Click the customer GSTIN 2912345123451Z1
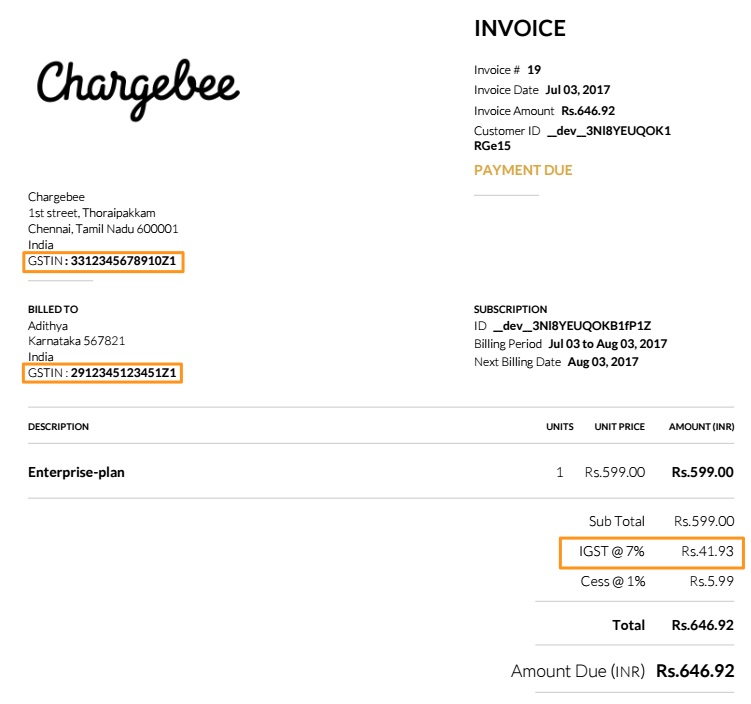The height and width of the screenshot is (704, 751). [x=125, y=373]
